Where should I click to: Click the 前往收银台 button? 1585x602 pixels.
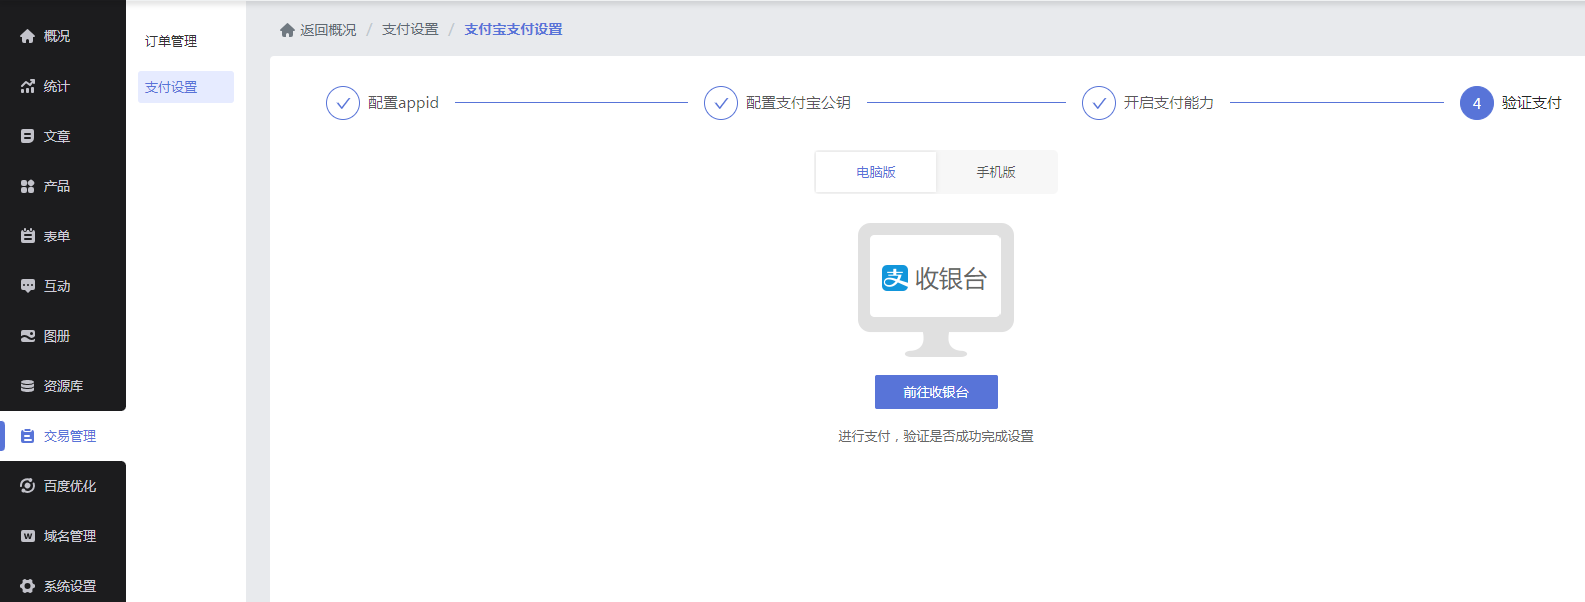936,392
